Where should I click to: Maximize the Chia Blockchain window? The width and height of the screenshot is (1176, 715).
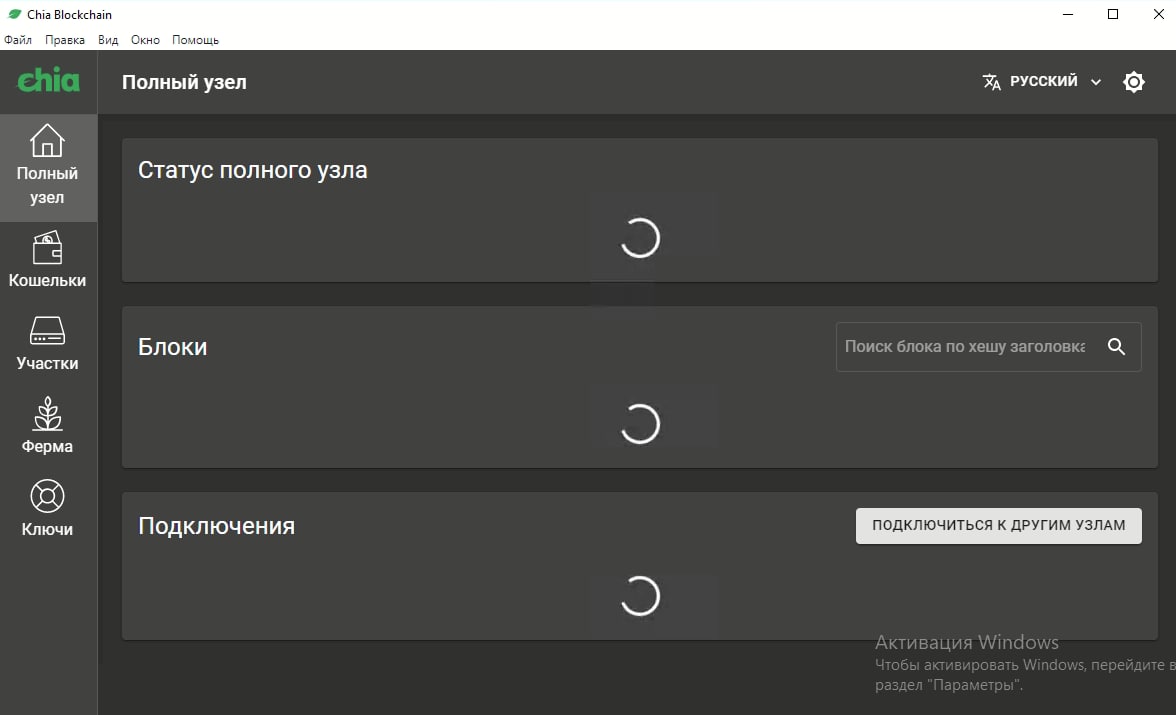[x=1113, y=14]
